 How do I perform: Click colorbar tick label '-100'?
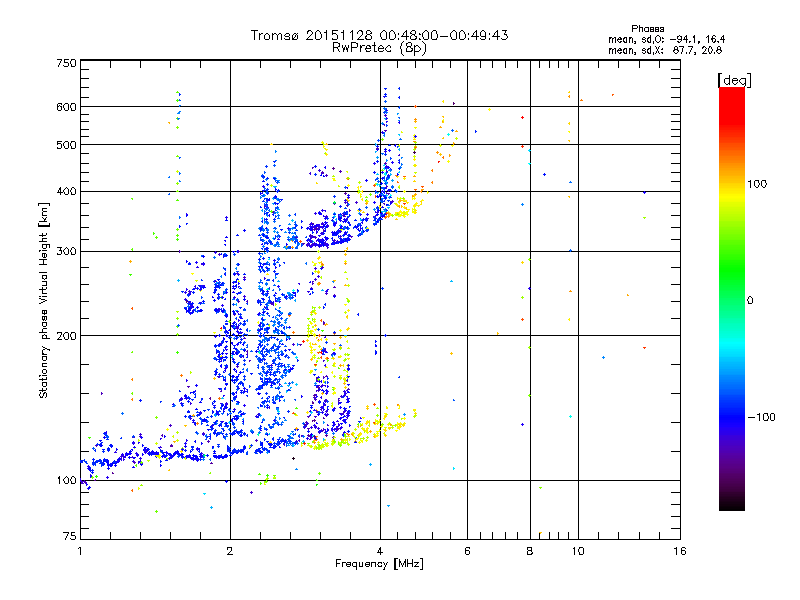(762, 417)
